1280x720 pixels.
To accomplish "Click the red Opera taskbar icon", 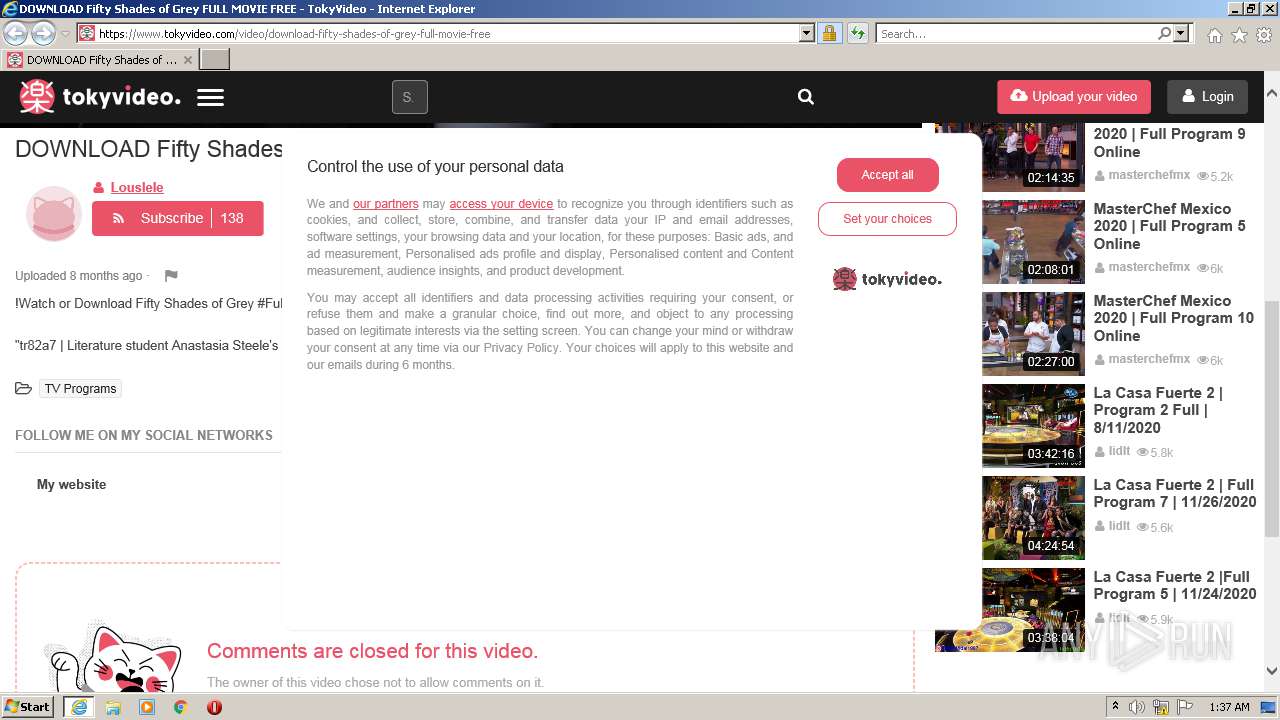I will coord(214,707).
